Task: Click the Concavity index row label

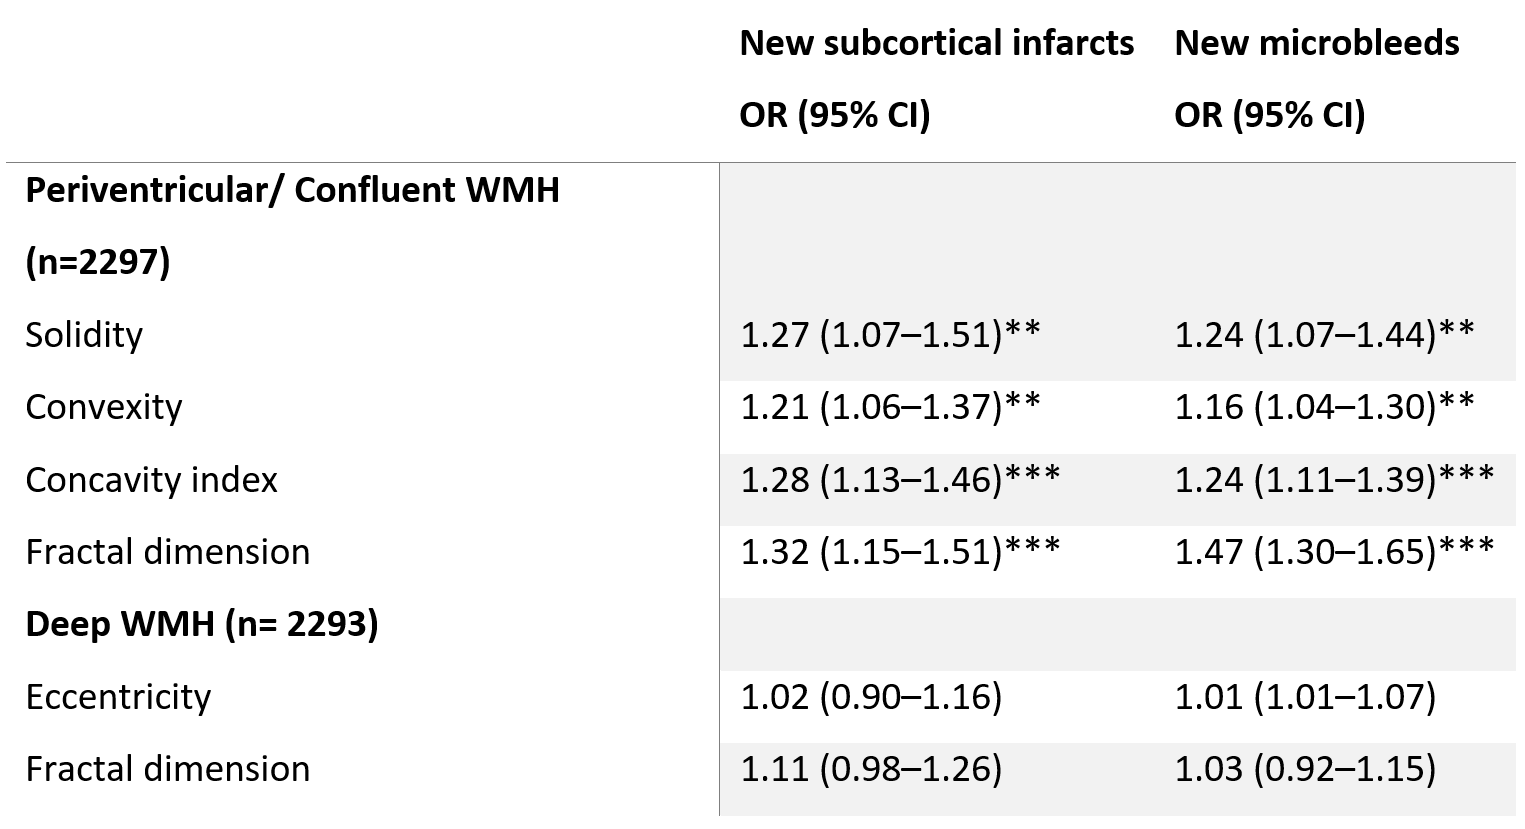Action: pos(151,480)
